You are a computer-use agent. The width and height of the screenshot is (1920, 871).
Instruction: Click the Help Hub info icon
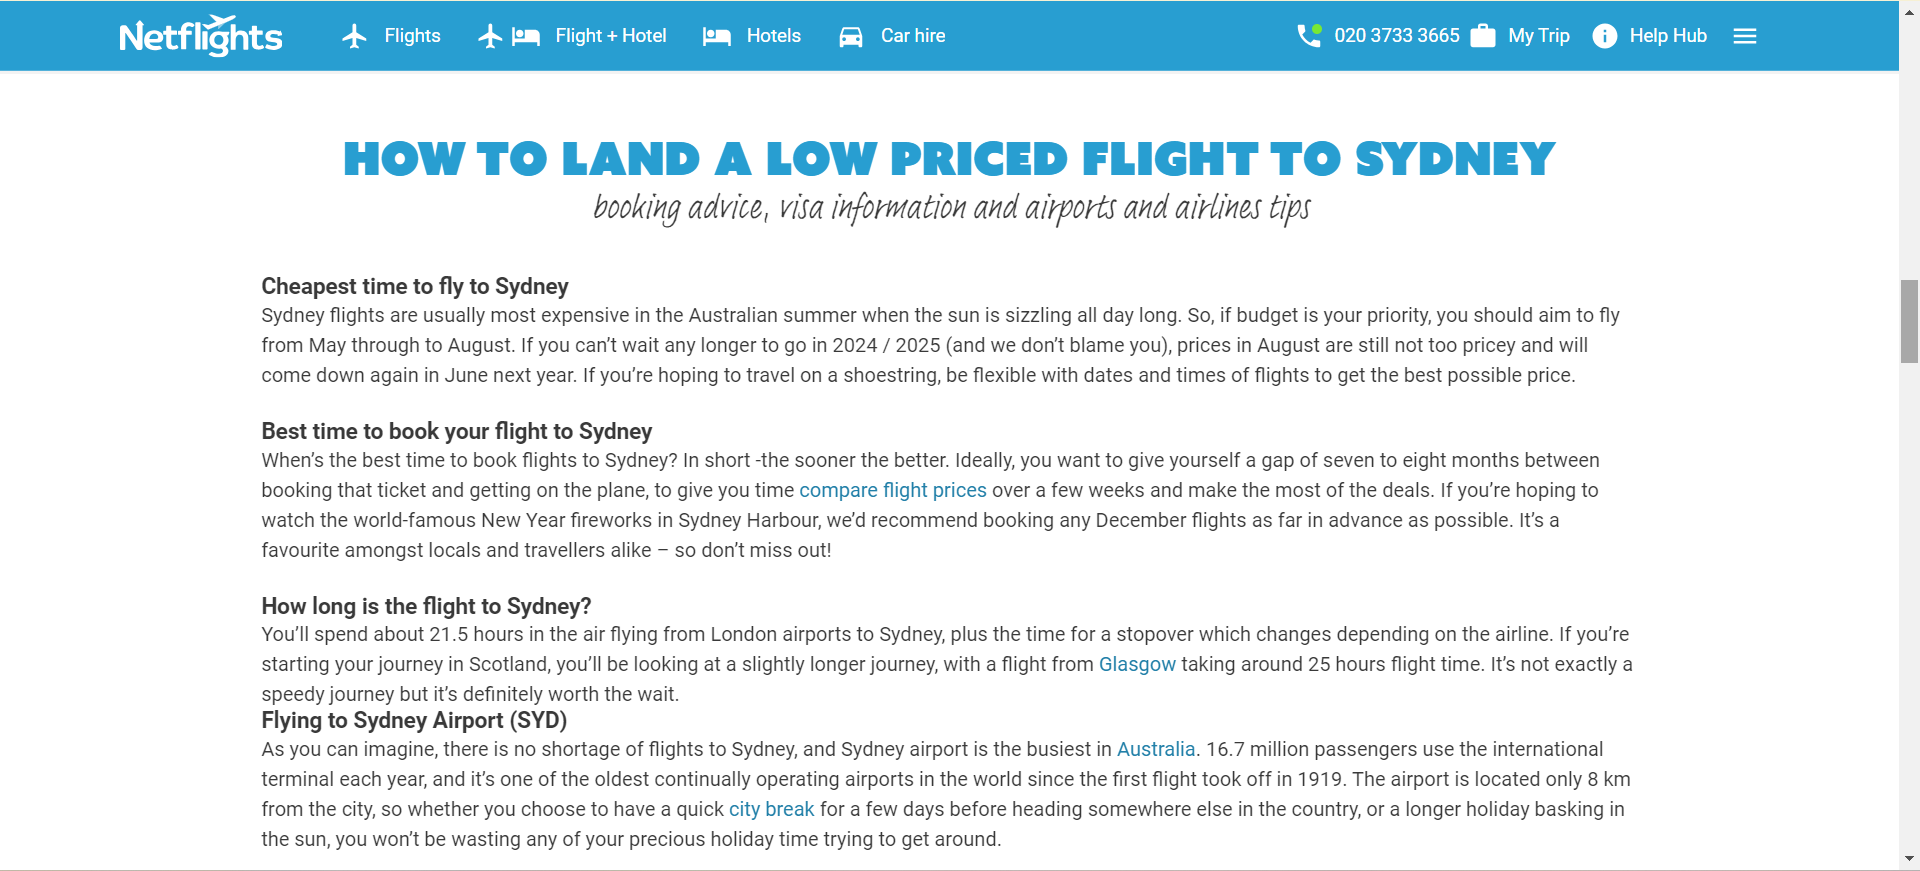click(1604, 36)
